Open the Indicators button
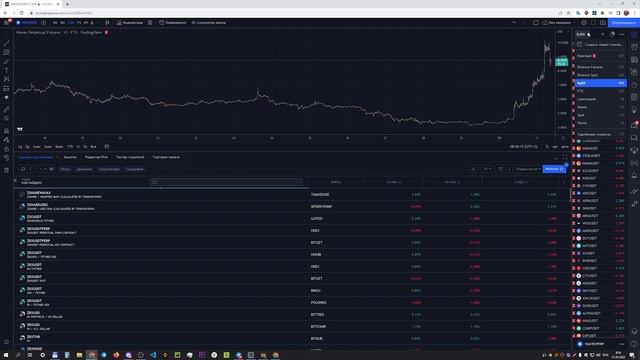Screen dimensions: 640x360 pyautogui.click(x=129, y=22)
